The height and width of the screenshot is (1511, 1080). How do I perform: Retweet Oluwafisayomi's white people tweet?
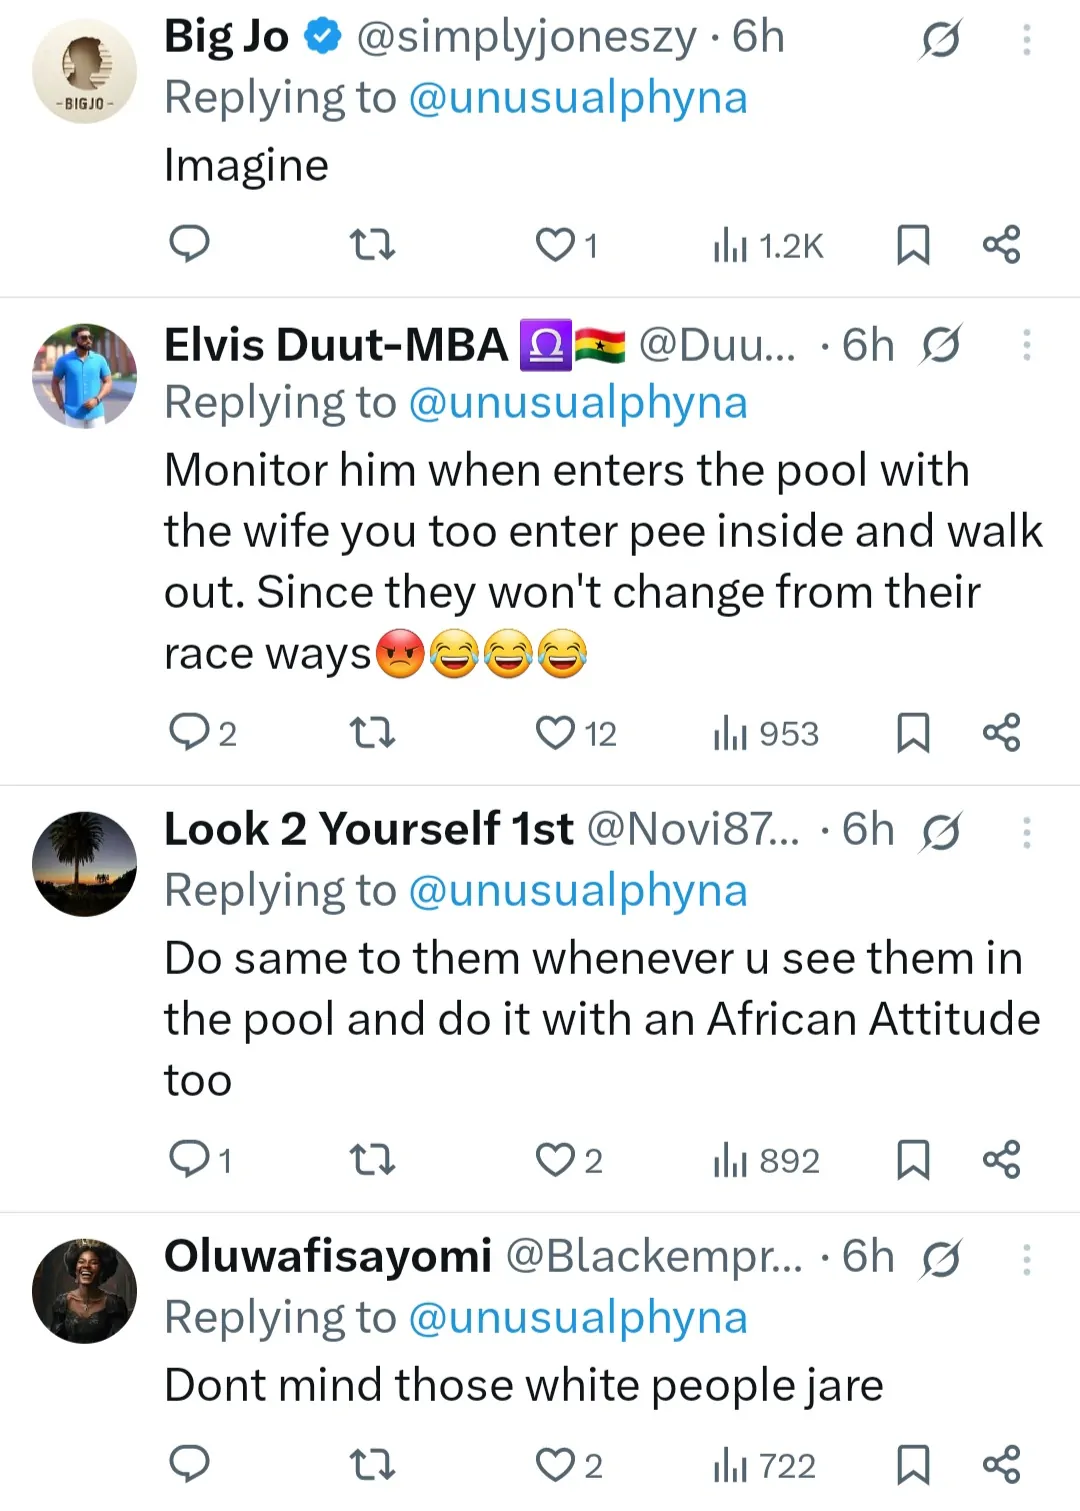373,1465
